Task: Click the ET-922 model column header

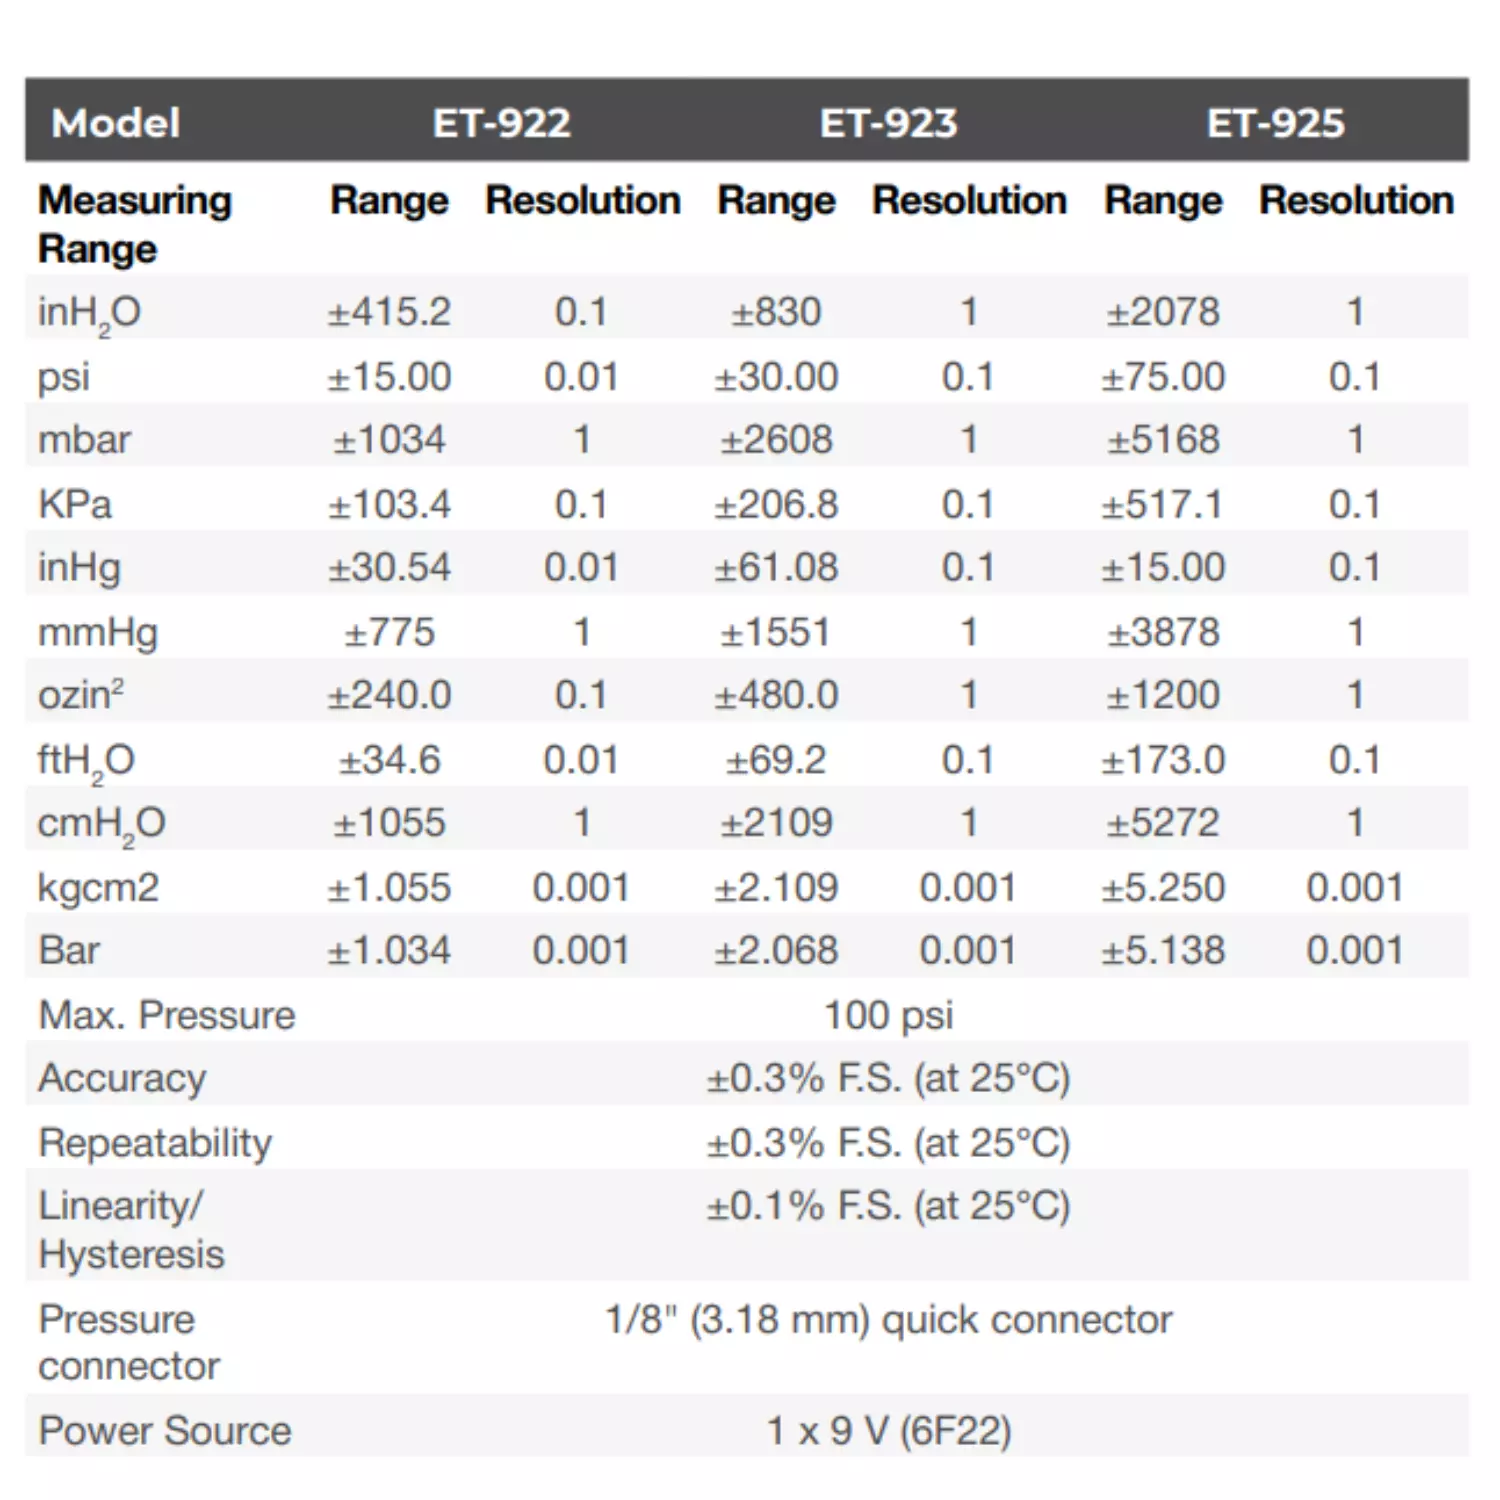Action: click(x=501, y=123)
